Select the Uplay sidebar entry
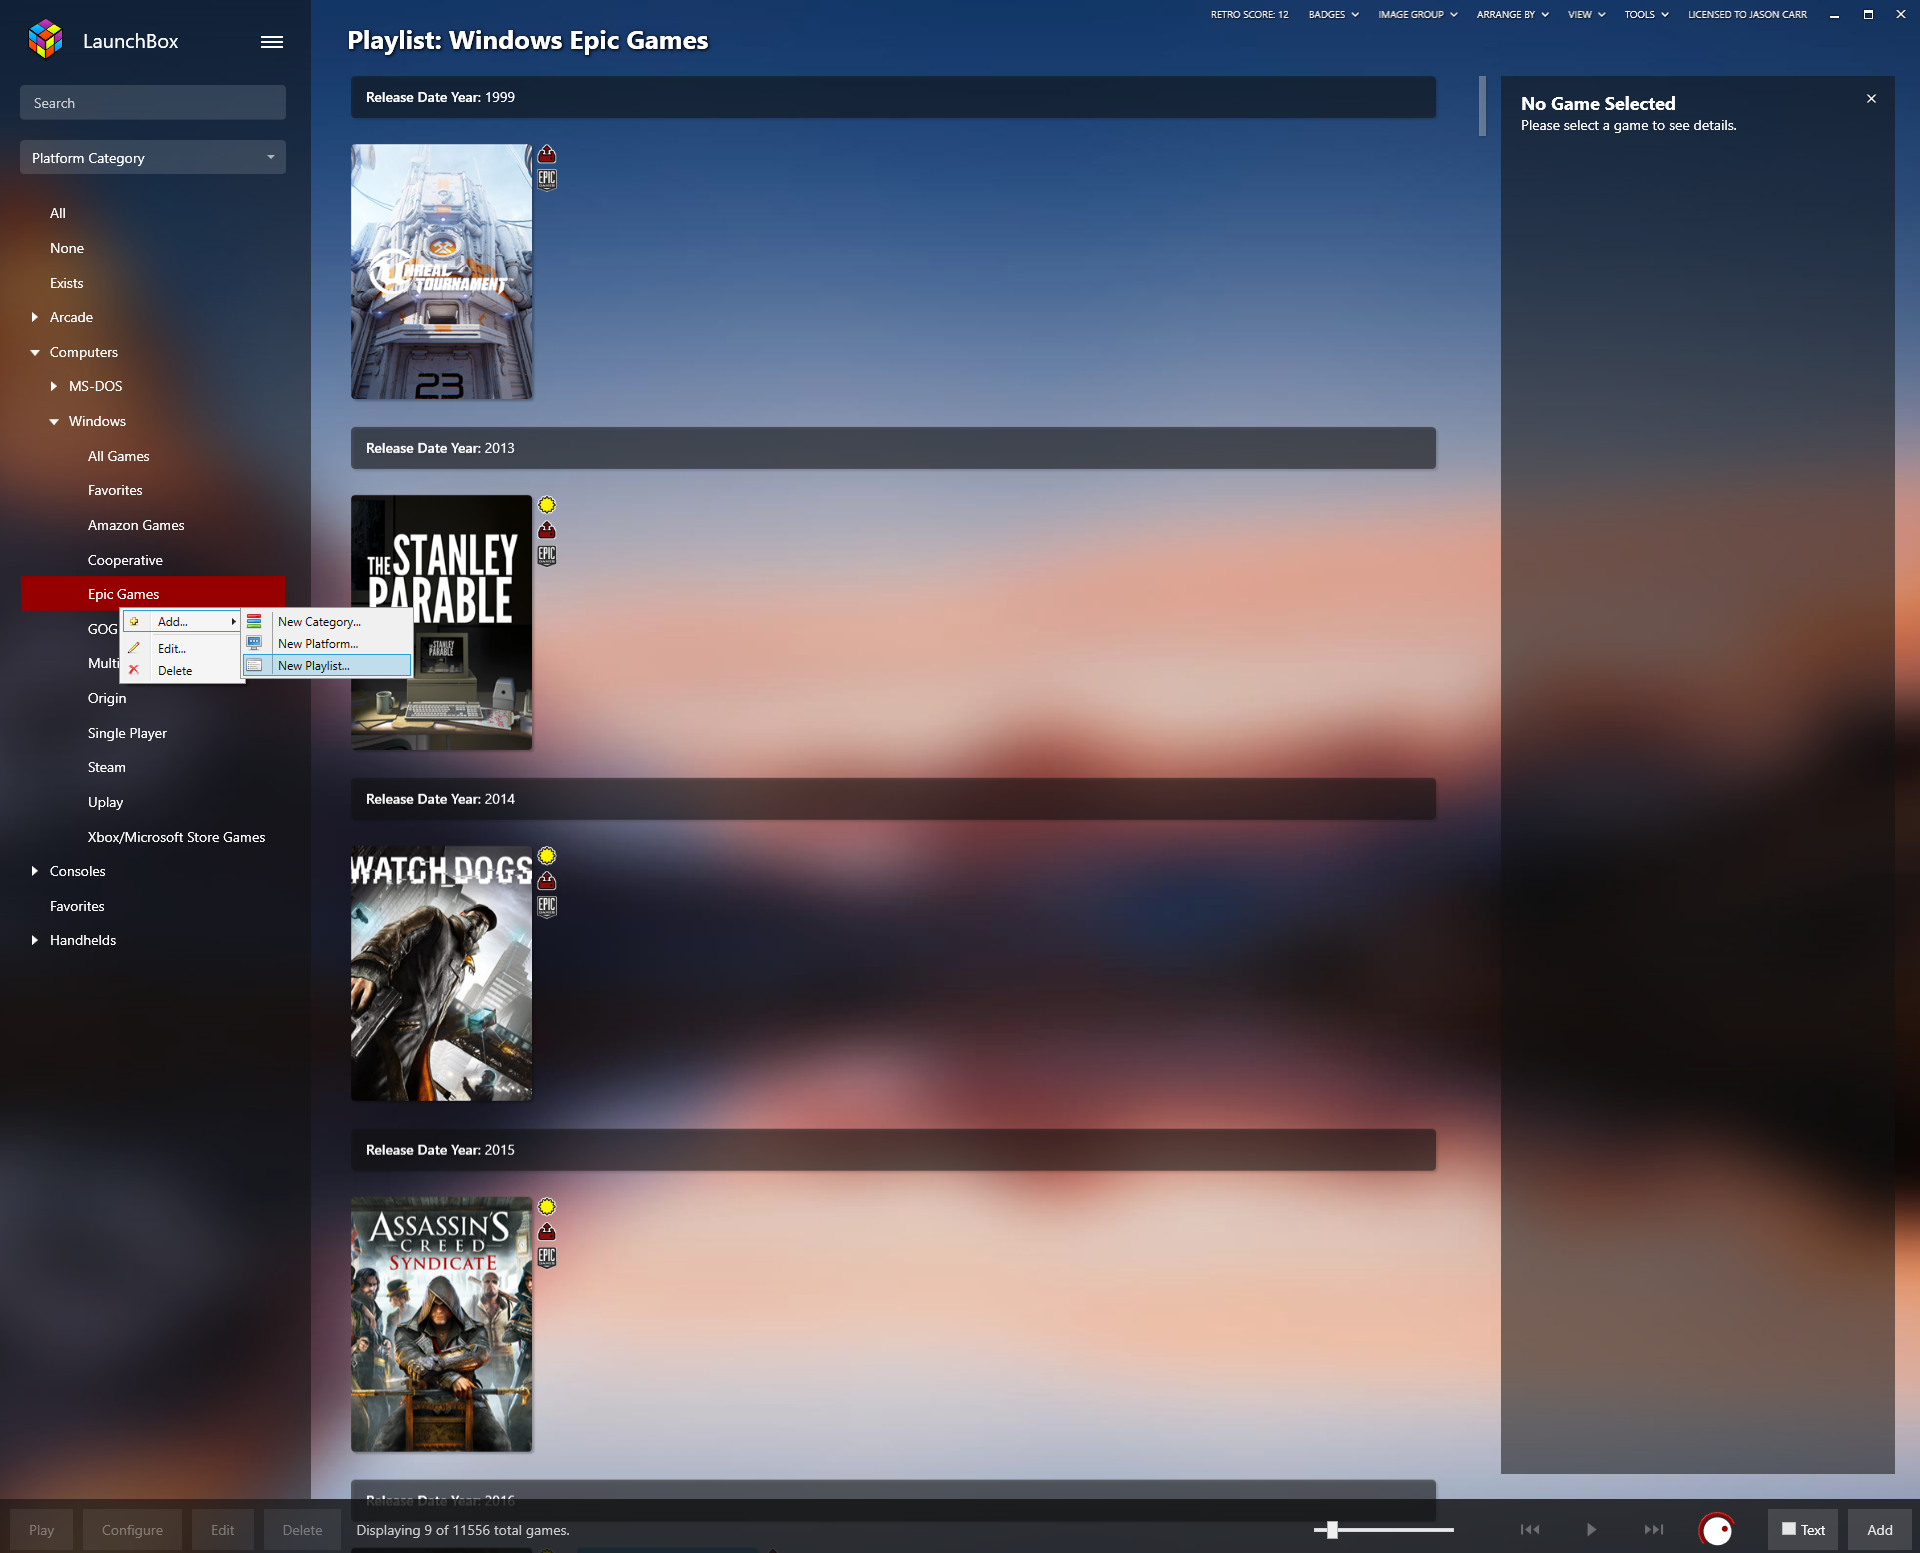The width and height of the screenshot is (1920, 1553). click(106, 802)
